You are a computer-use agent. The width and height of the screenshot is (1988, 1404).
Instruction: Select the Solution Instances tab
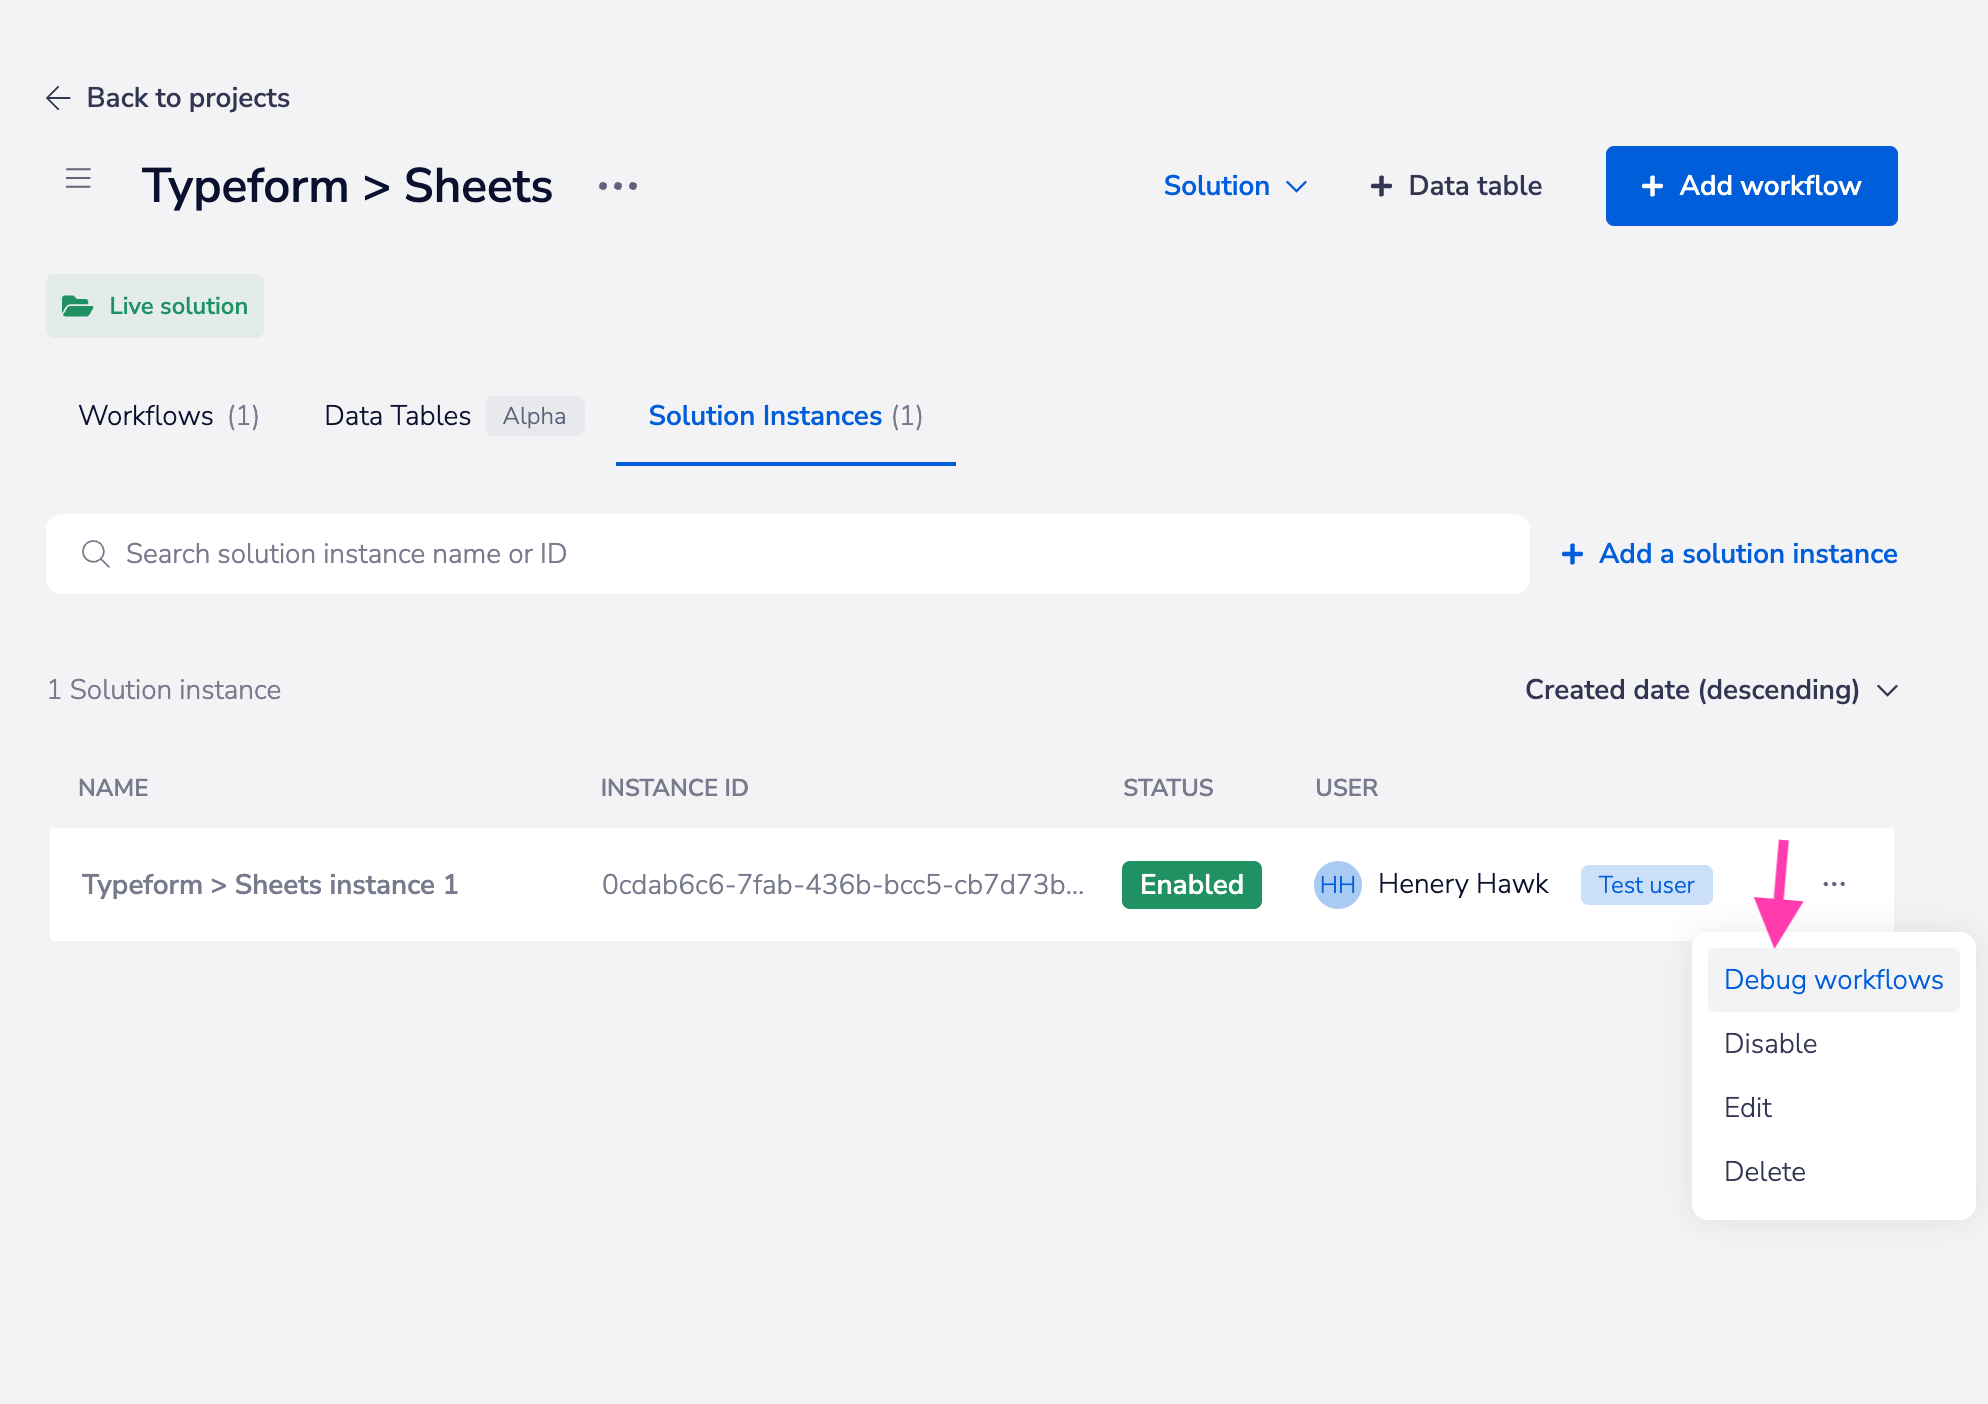click(785, 416)
